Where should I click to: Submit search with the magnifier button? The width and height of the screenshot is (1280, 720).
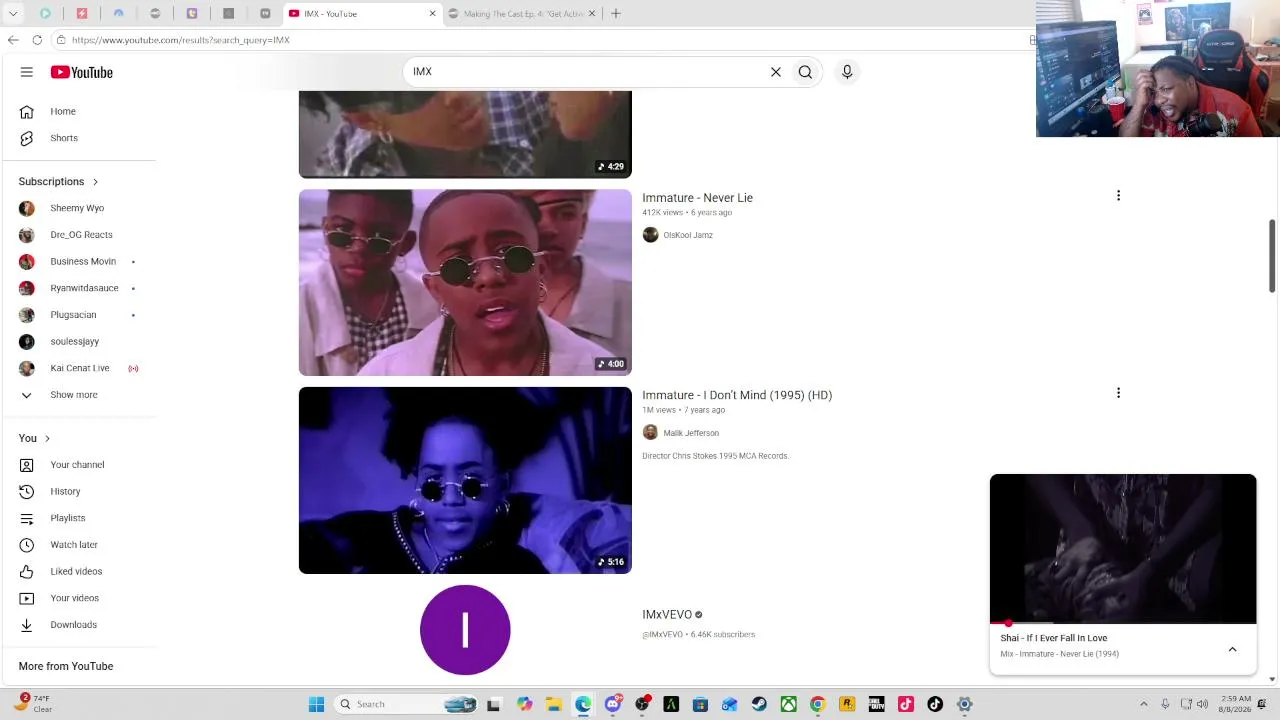805,72
